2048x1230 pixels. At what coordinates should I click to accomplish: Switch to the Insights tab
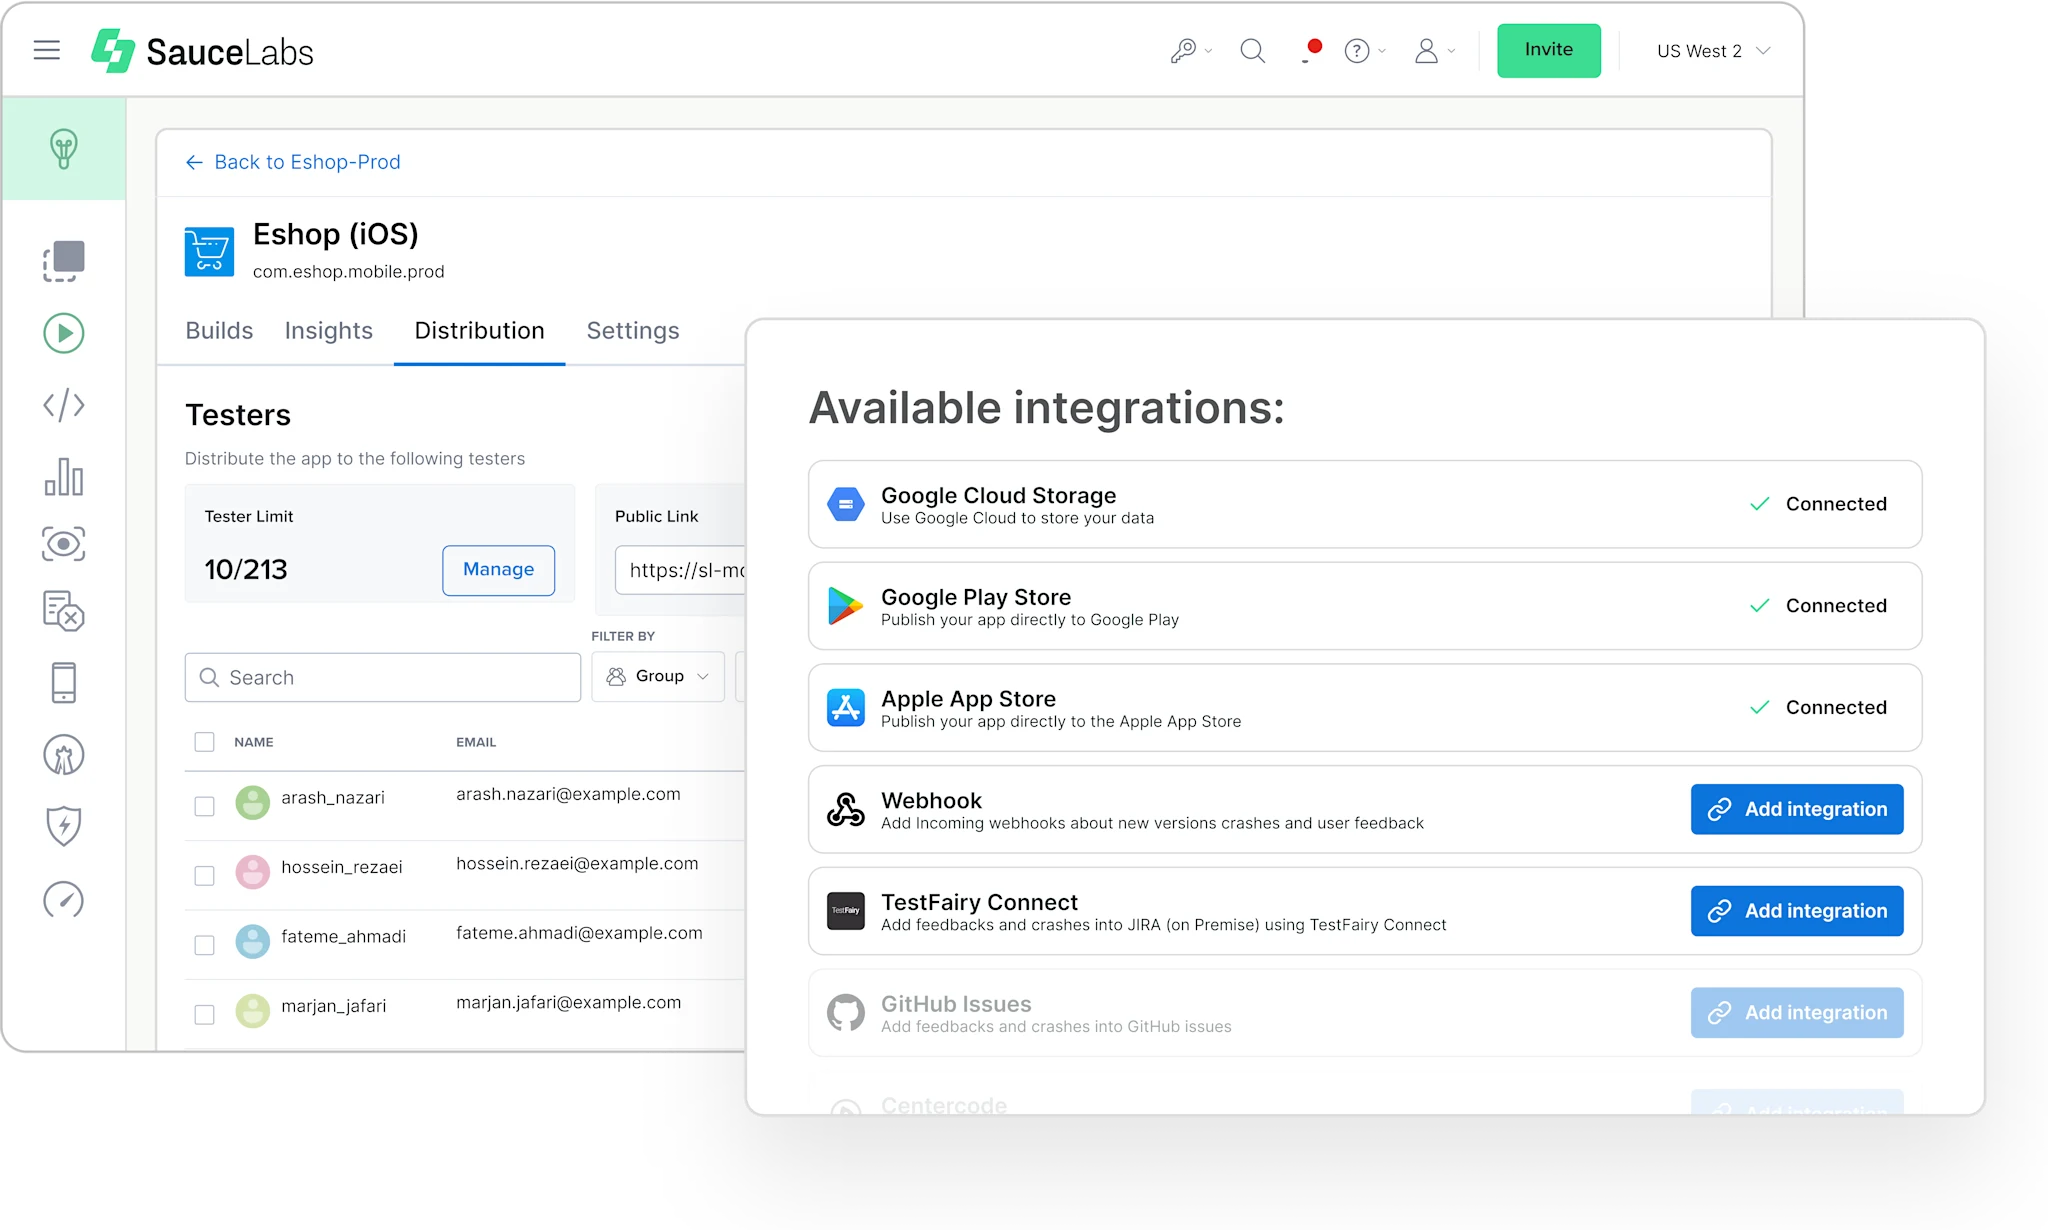(x=329, y=331)
